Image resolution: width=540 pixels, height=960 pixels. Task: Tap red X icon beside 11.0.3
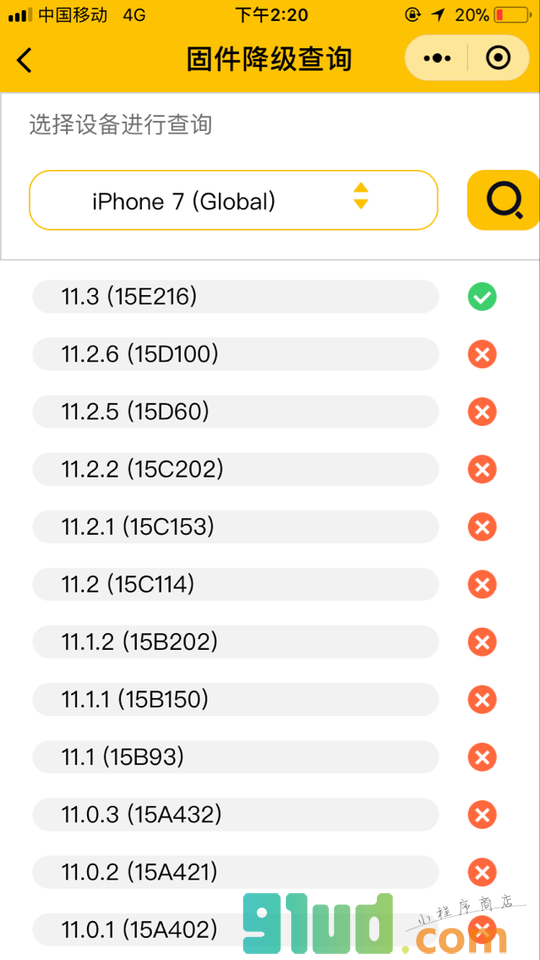[x=482, y=815]
